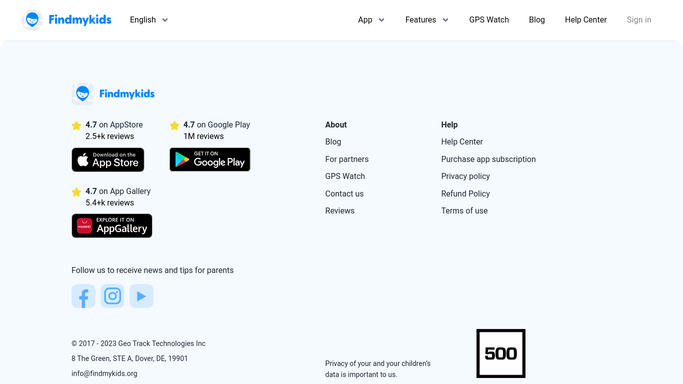Open the Facebook social icon
Screen dimensions: 683x384
pos(83,296)
